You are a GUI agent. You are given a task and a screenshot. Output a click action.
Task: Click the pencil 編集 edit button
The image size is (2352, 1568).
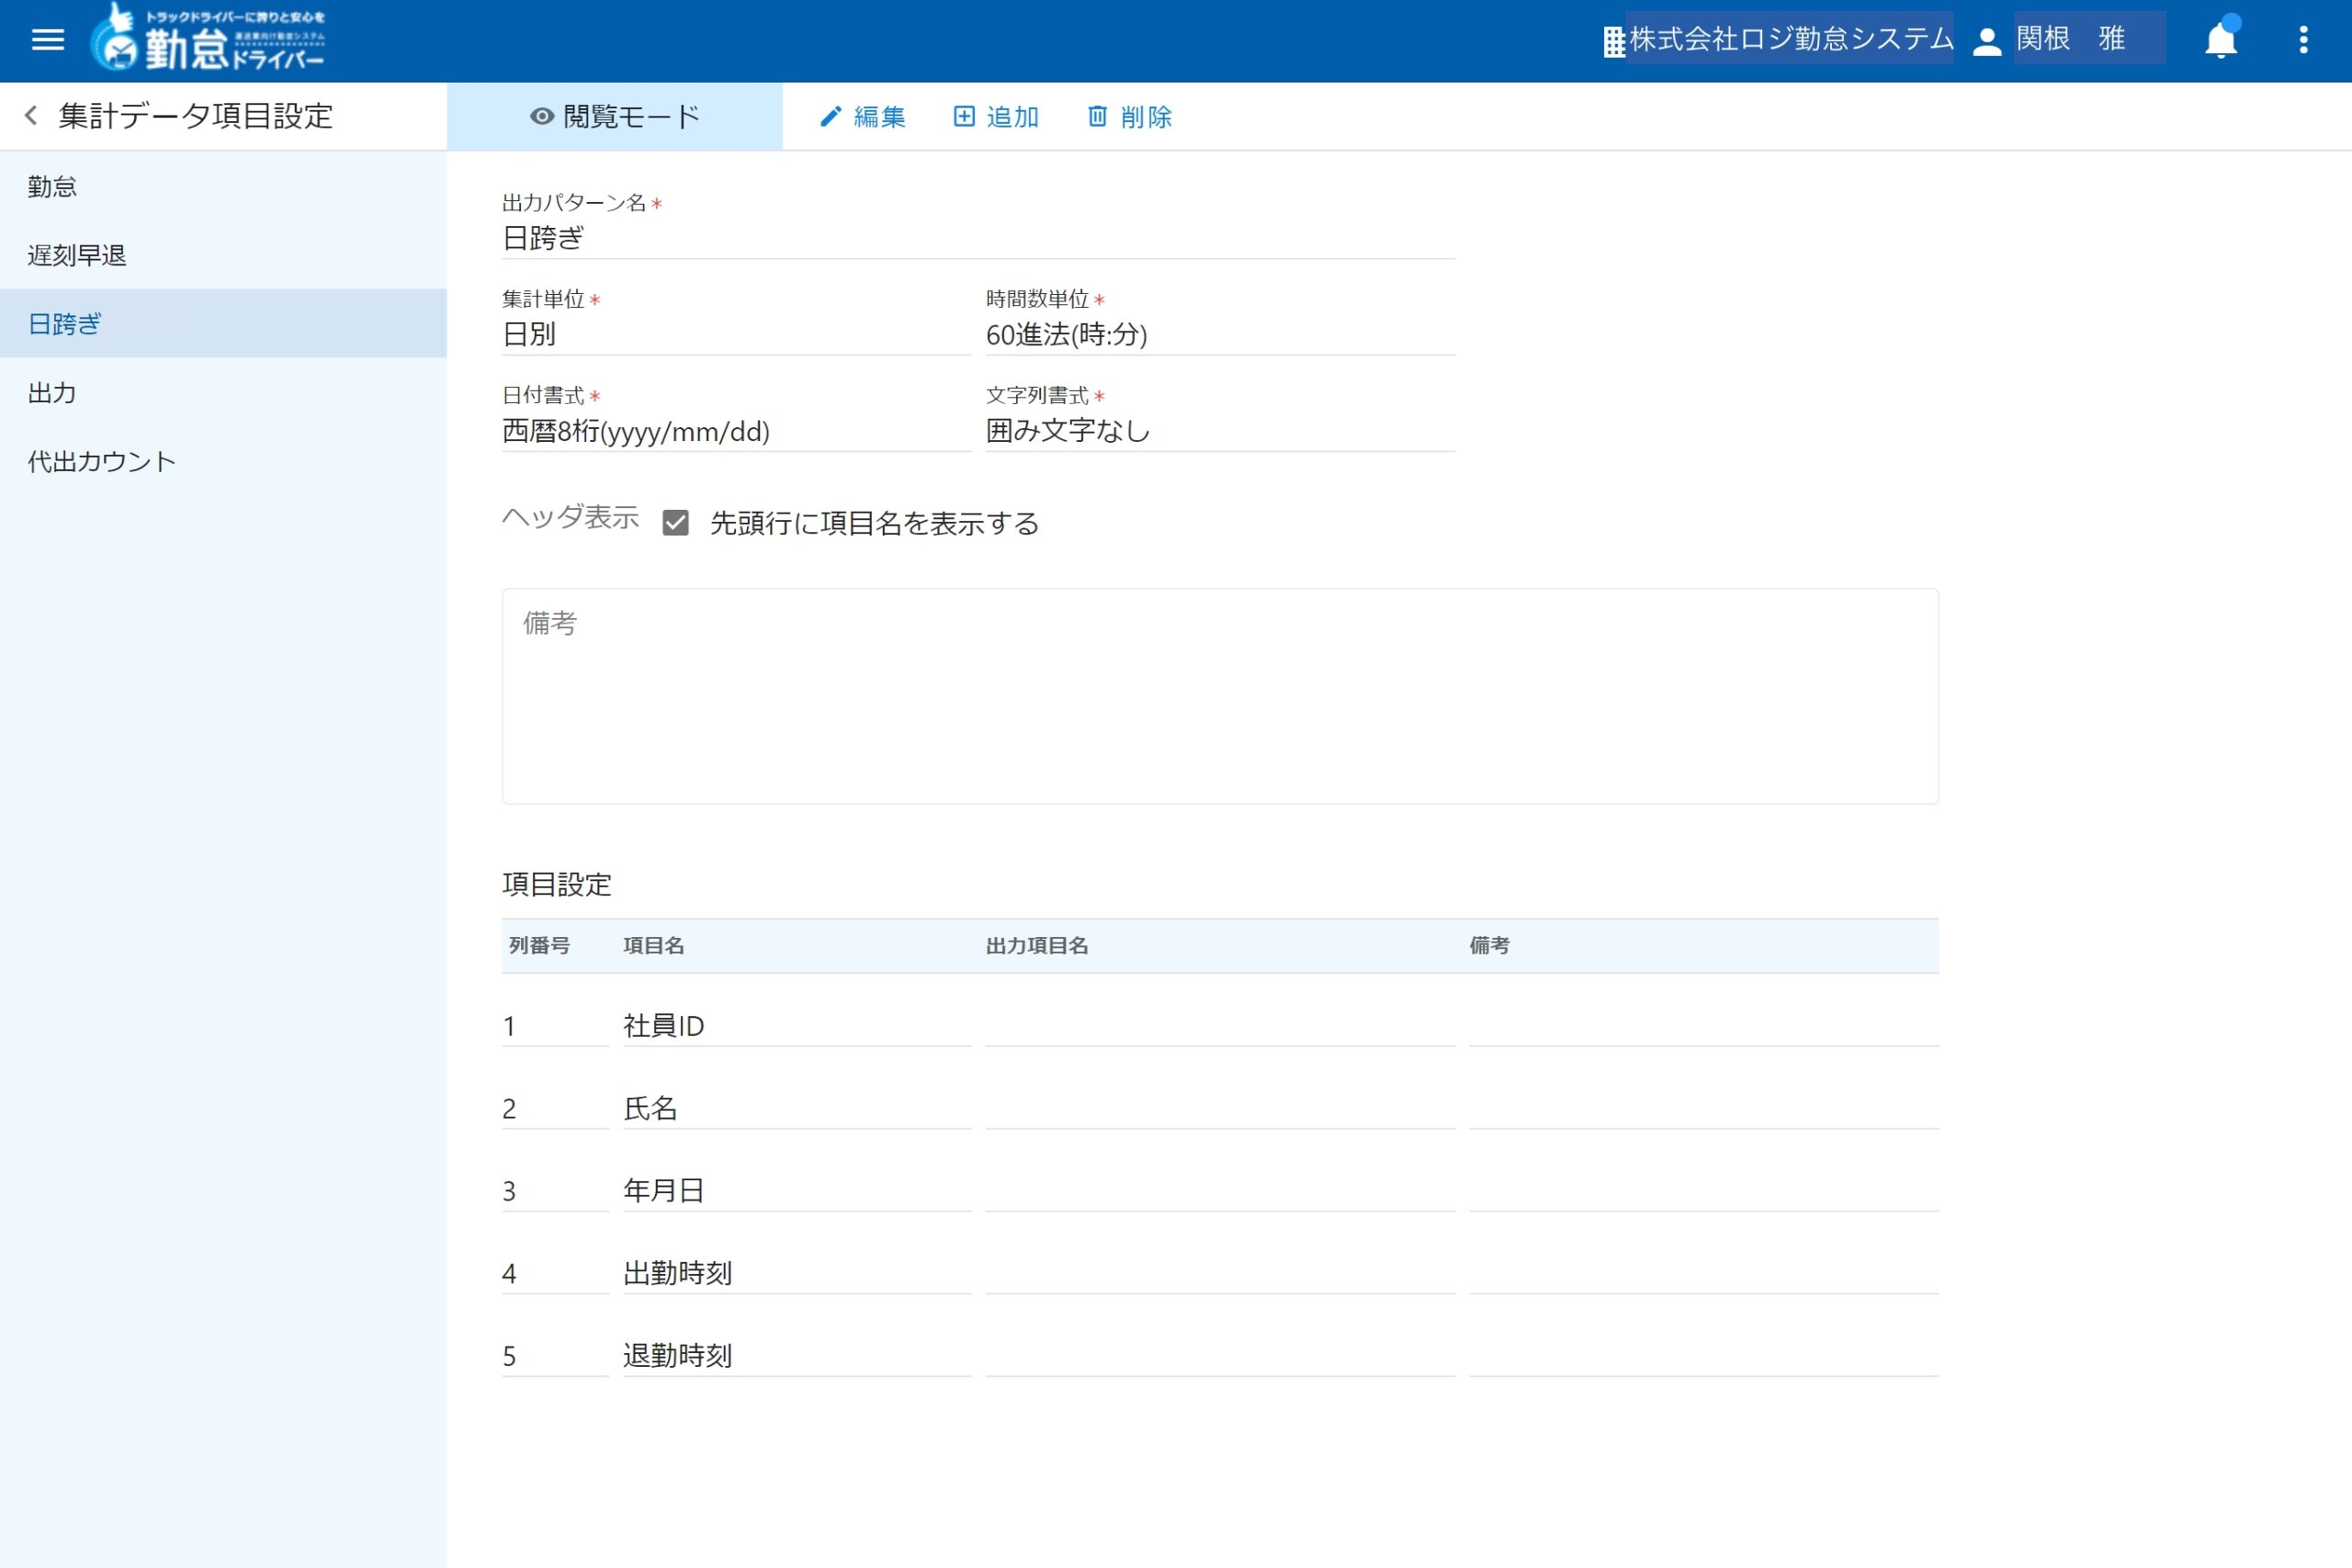[x=862, y=117]
